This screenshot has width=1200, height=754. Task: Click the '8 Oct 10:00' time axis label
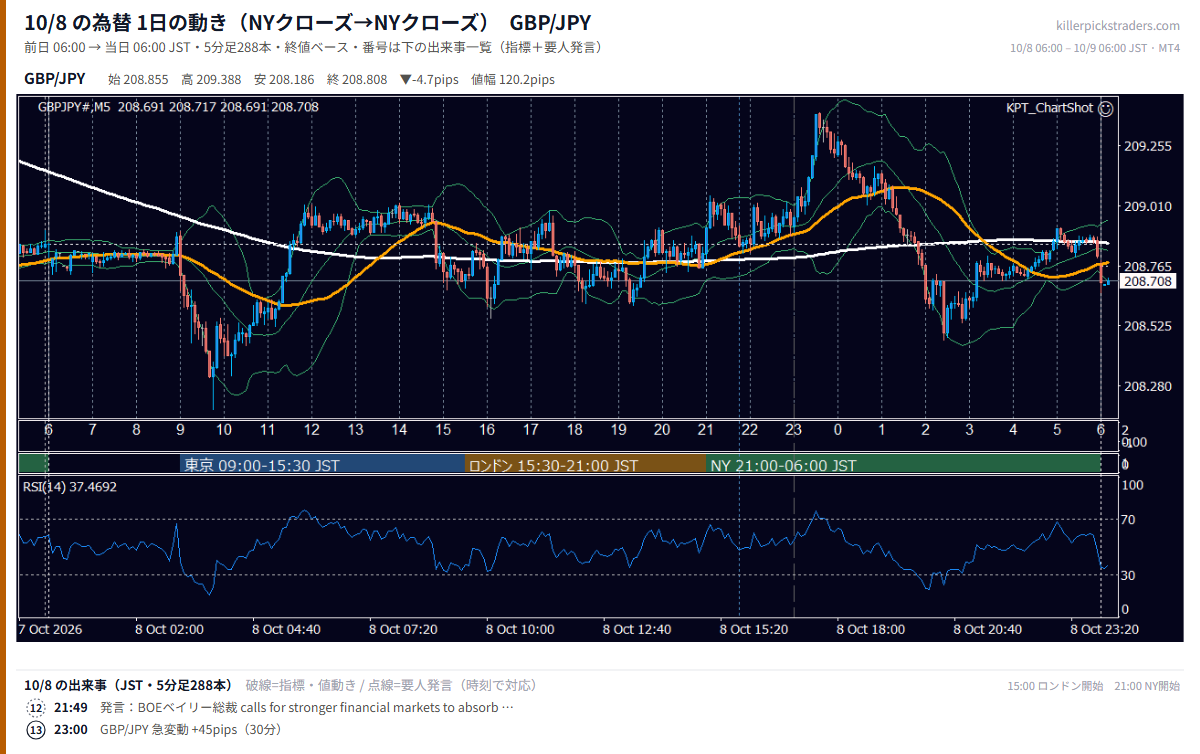(x=520, y=629)
